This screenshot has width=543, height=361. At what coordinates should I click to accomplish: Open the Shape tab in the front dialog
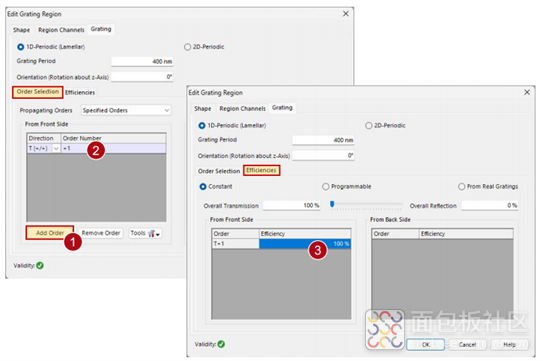(x=203, y=108)
